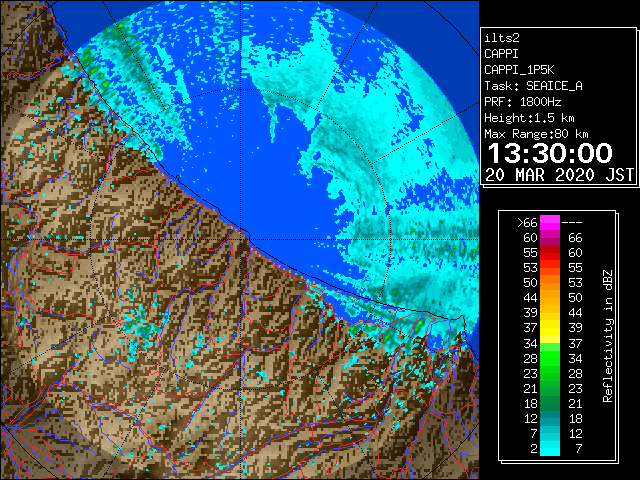Click the 'CAPPI' product label

tap(501, 54)
